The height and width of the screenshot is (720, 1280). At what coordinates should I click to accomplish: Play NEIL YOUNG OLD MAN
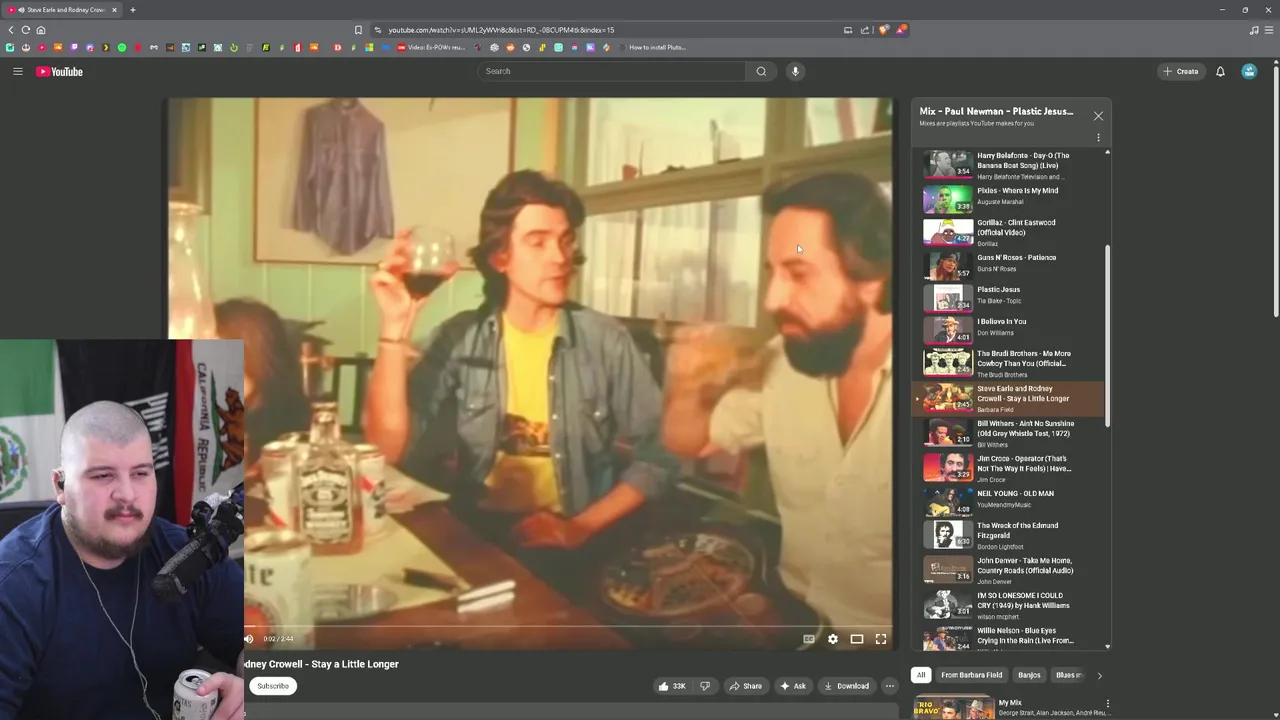[1009, 500]
